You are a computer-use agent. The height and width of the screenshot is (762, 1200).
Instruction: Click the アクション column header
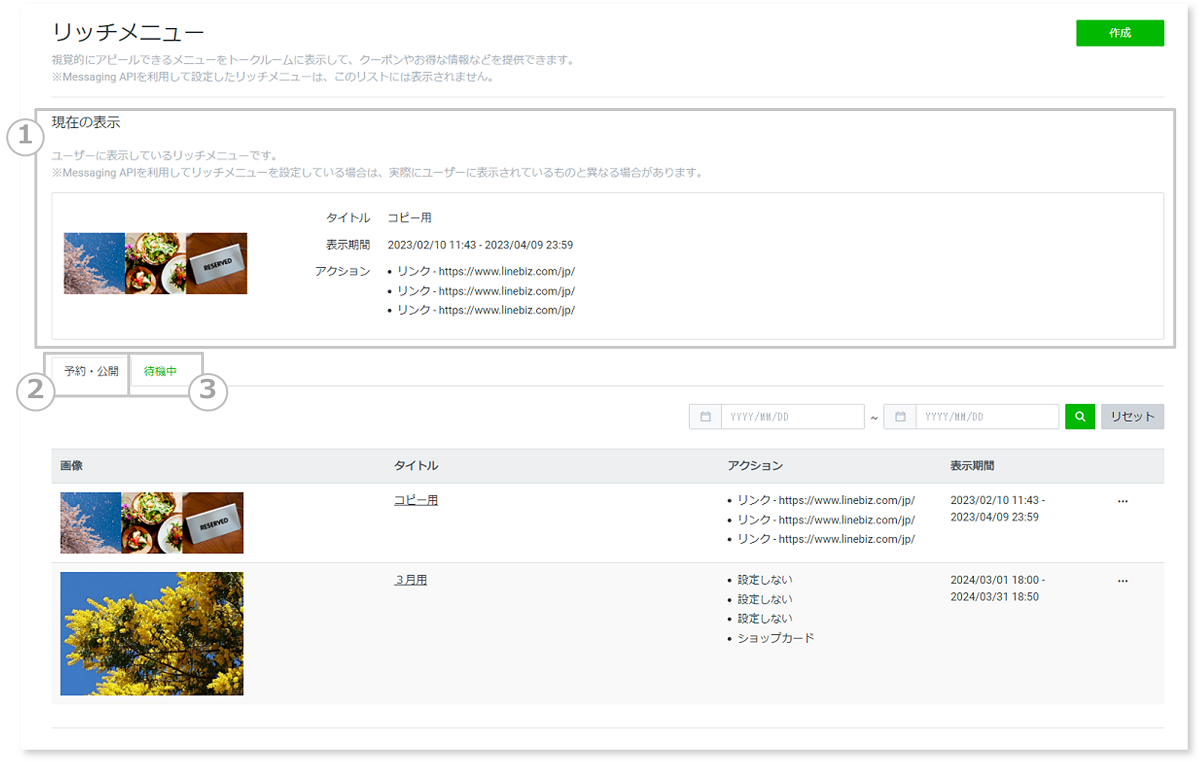pos(755,466)
